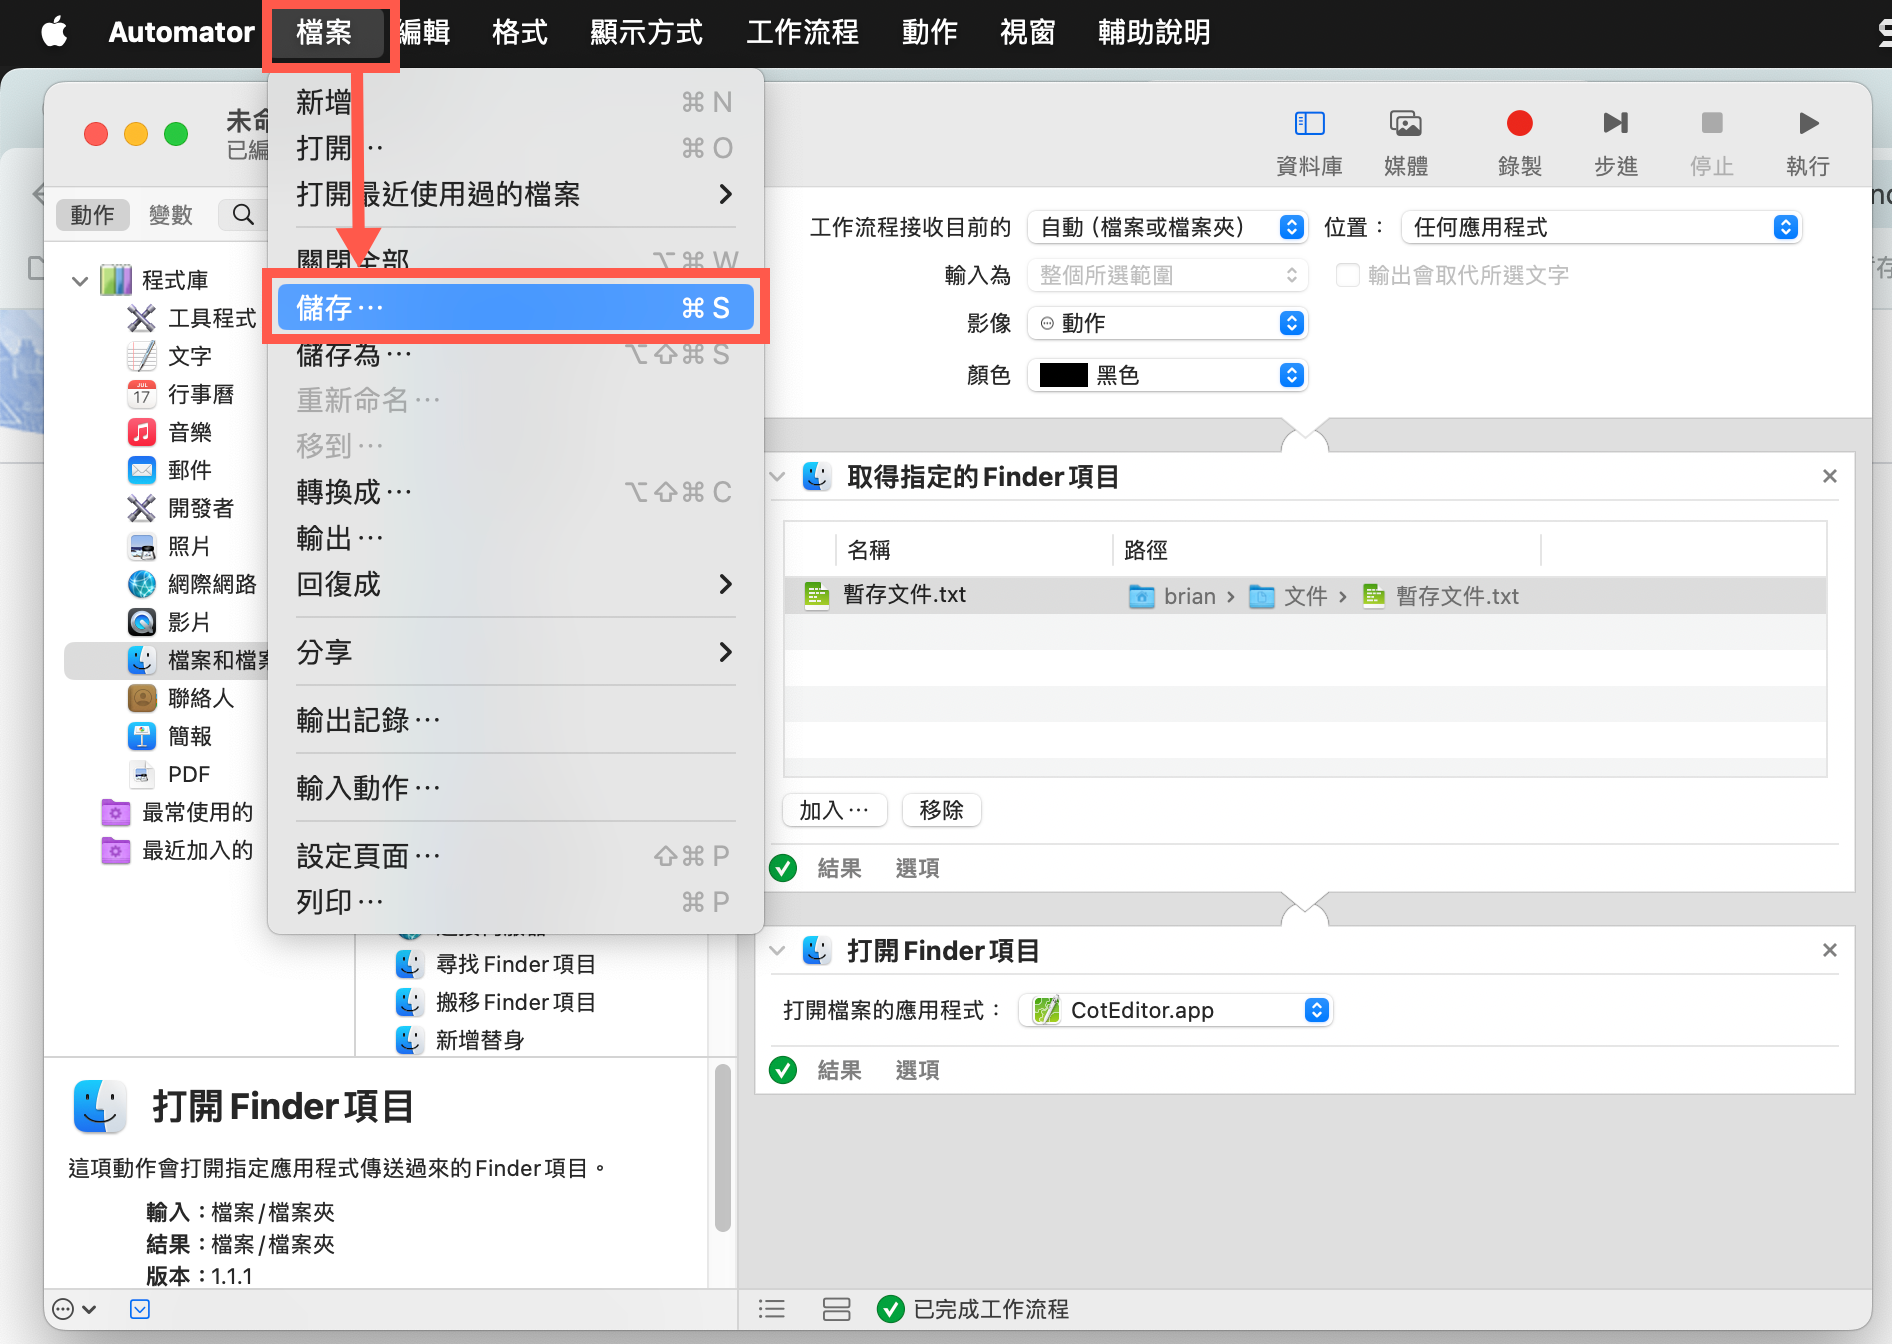Switch to the 變數 tab
This screenshot has height=1344, width=1892.
[170, 215]
